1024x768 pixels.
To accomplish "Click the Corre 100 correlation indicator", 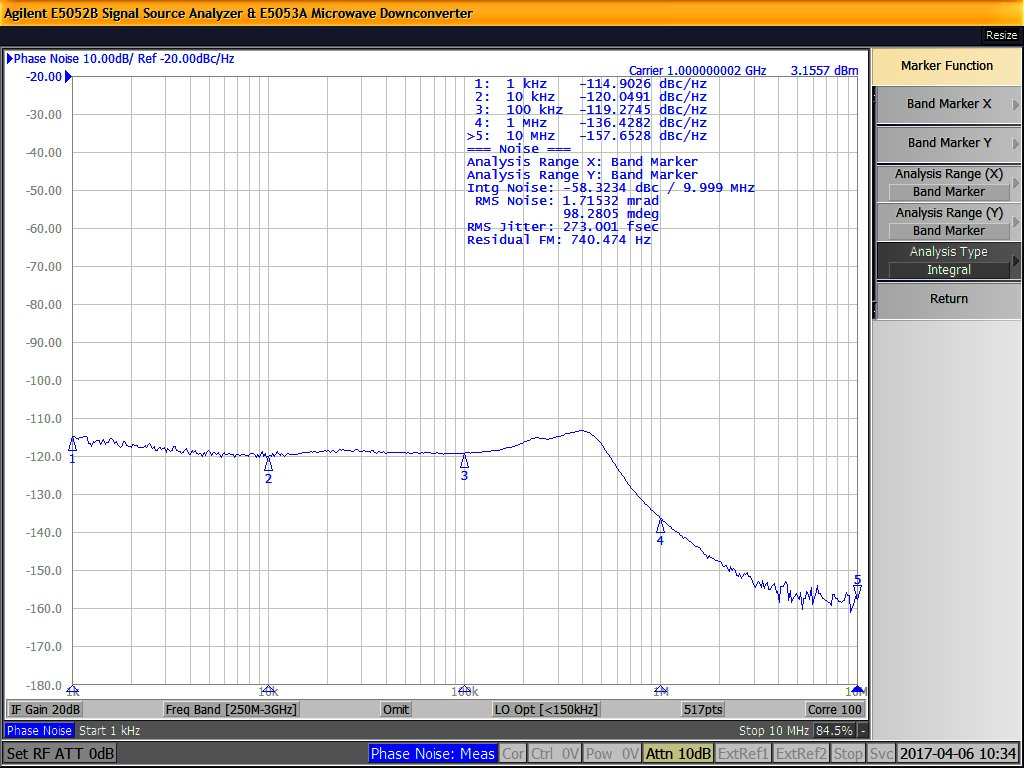I will coord(835,709).
